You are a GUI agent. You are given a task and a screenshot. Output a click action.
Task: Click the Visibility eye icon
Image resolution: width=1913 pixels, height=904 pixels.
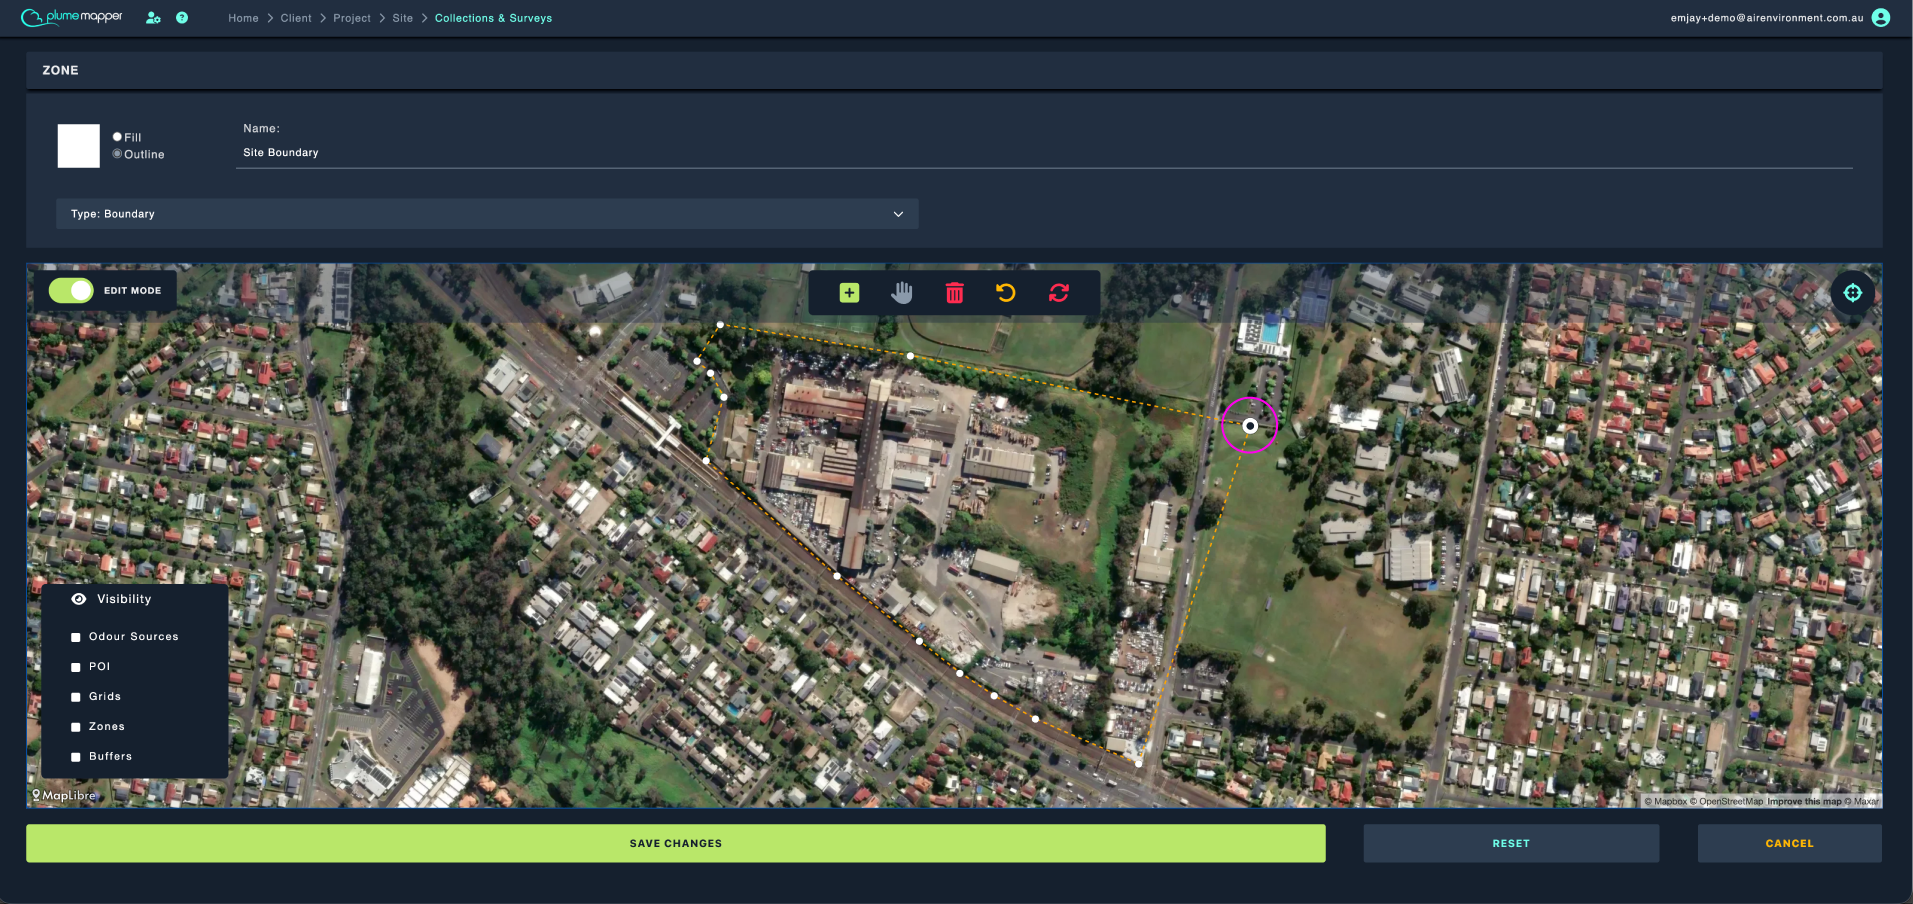[79, 599]
